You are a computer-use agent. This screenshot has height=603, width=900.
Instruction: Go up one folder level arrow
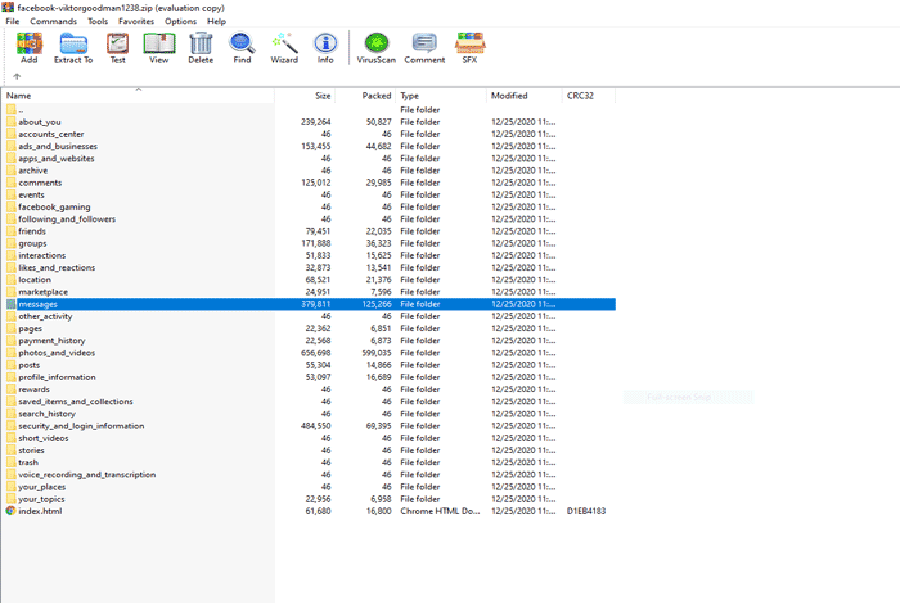[17, 76]
